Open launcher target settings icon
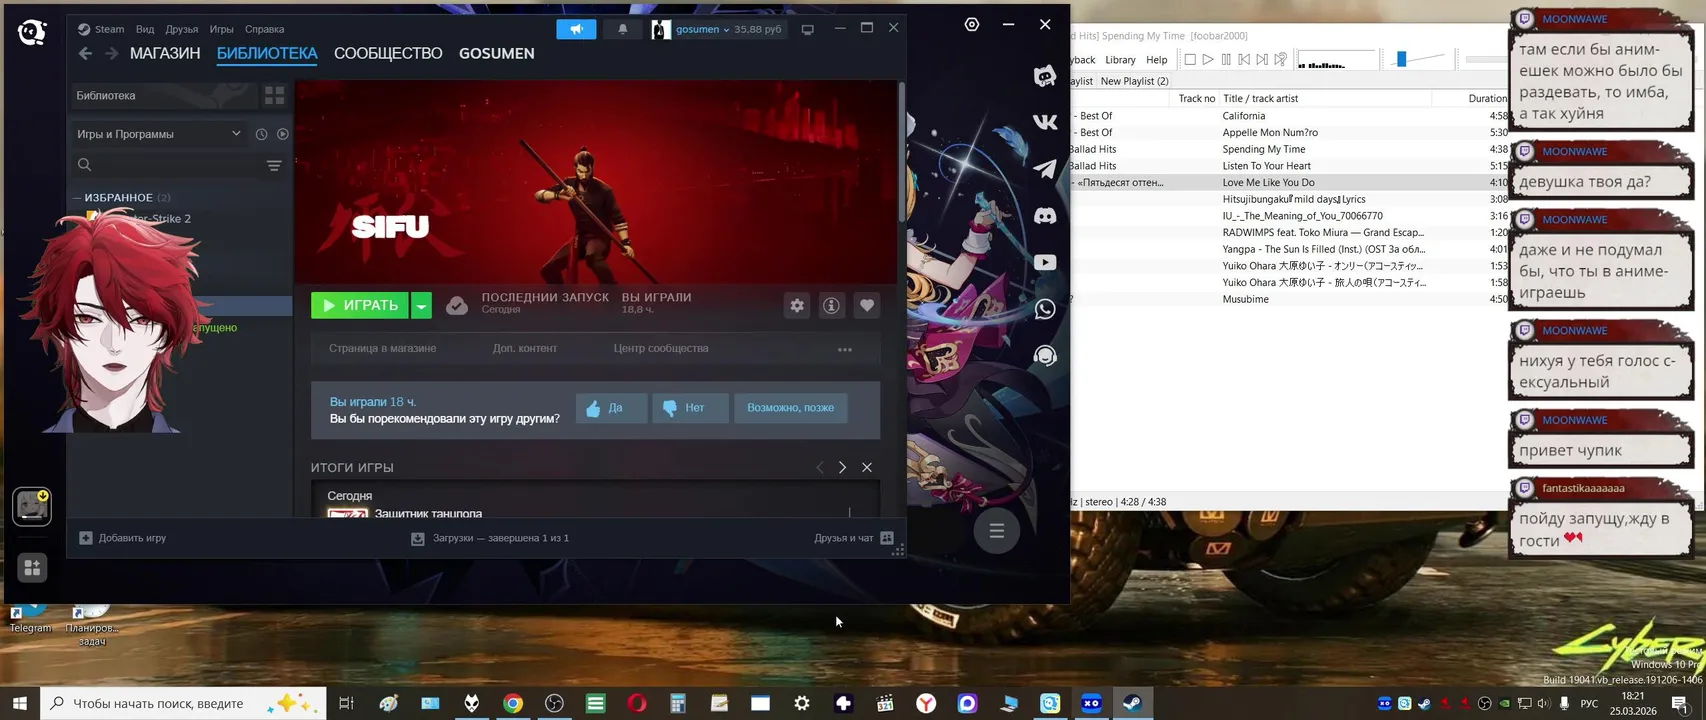The width and height of the screenshot is (1706, 720). tap(972, 24)
